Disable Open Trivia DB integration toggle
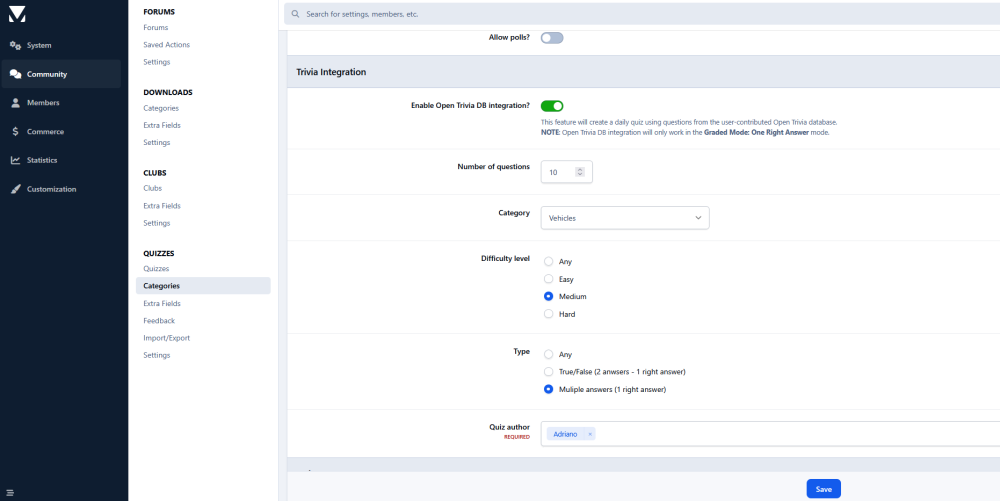The width and height of the screenshot is (1000, 501). pyautogui.click(x=552, y=105)
